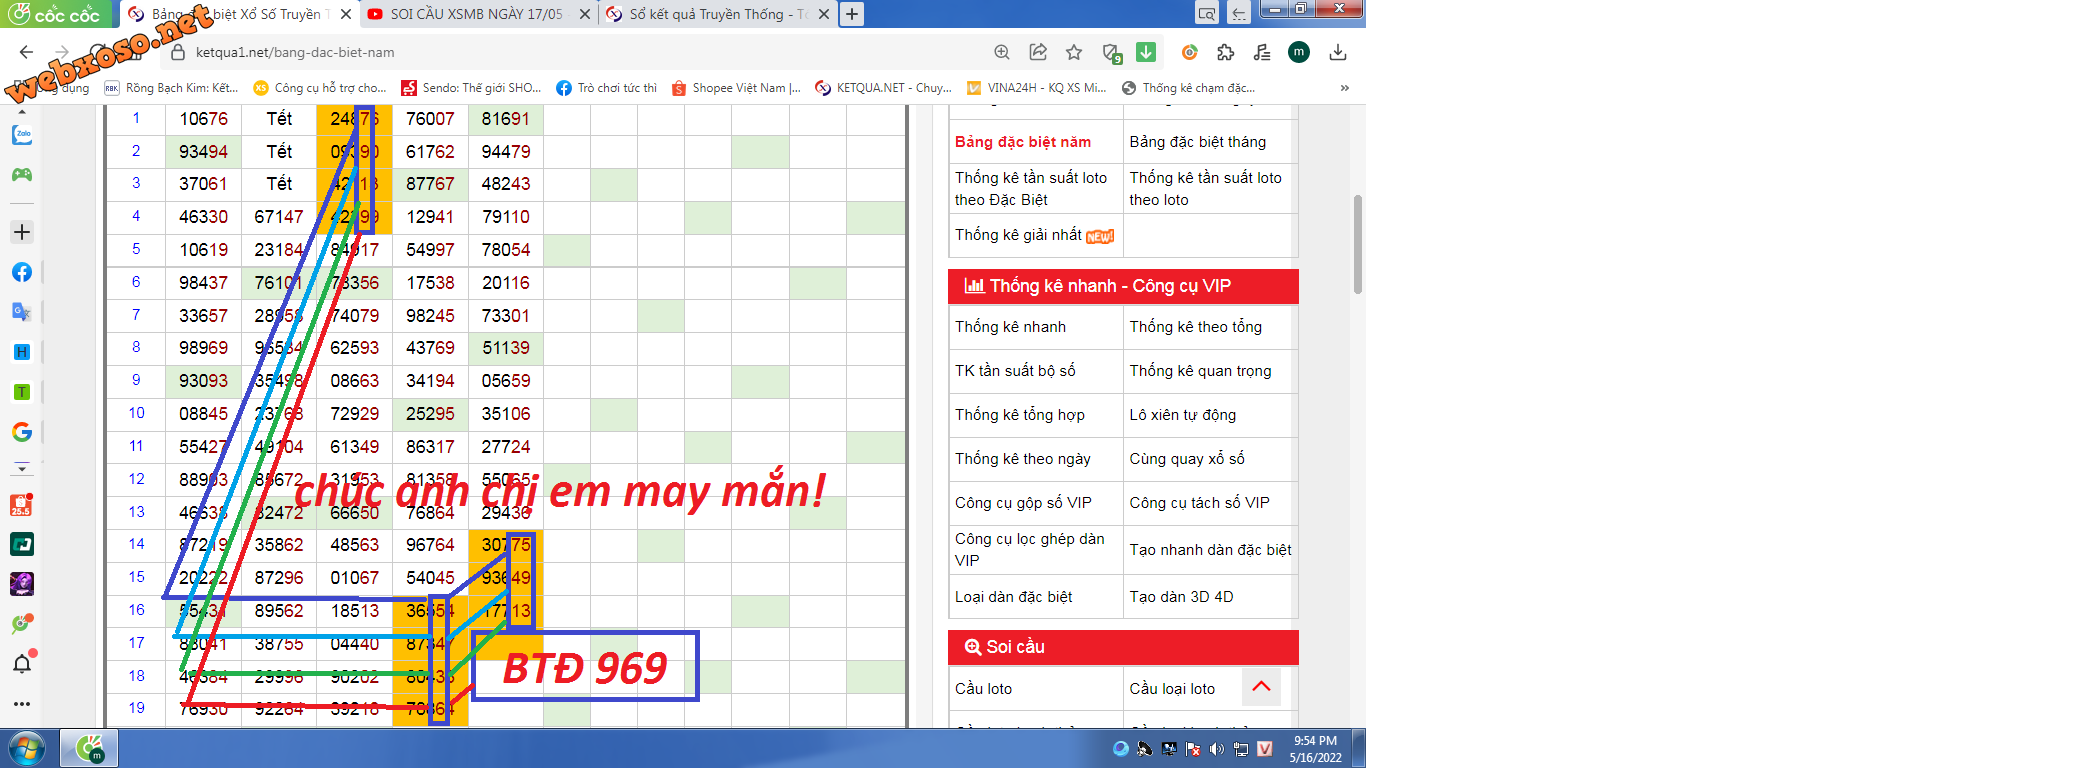This screenshot has width=2074, height=768.
Task: Go back to the previous page
Action: tap(27, 52)
